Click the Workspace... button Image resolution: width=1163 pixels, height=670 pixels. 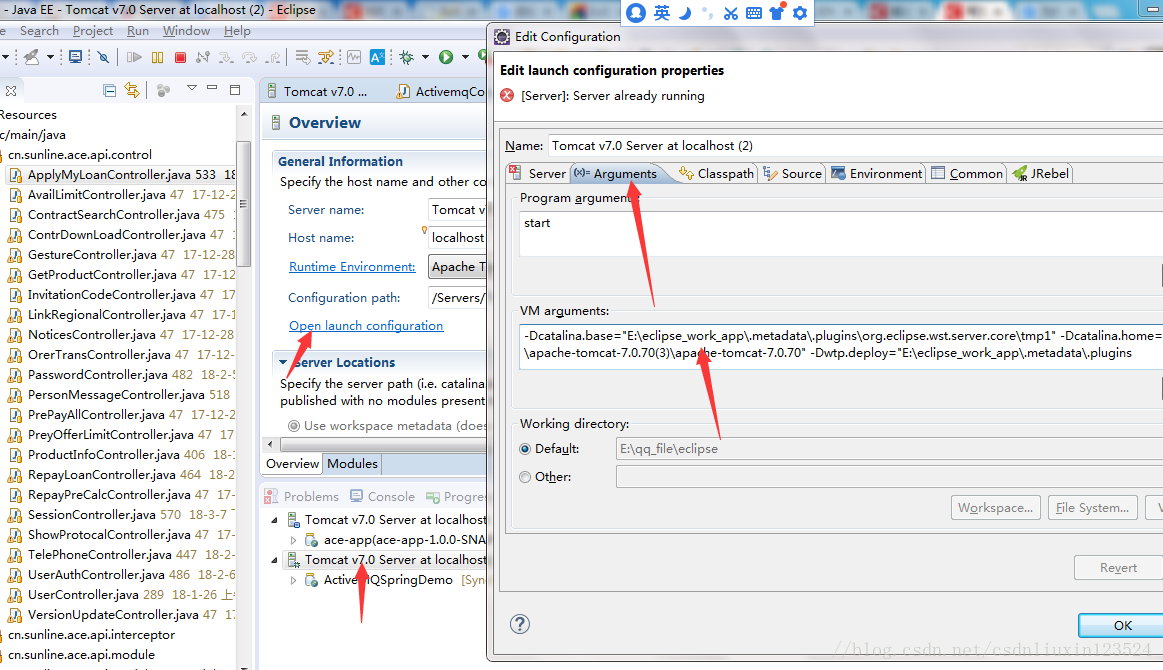pyautogui.click(x=995, y=508)
